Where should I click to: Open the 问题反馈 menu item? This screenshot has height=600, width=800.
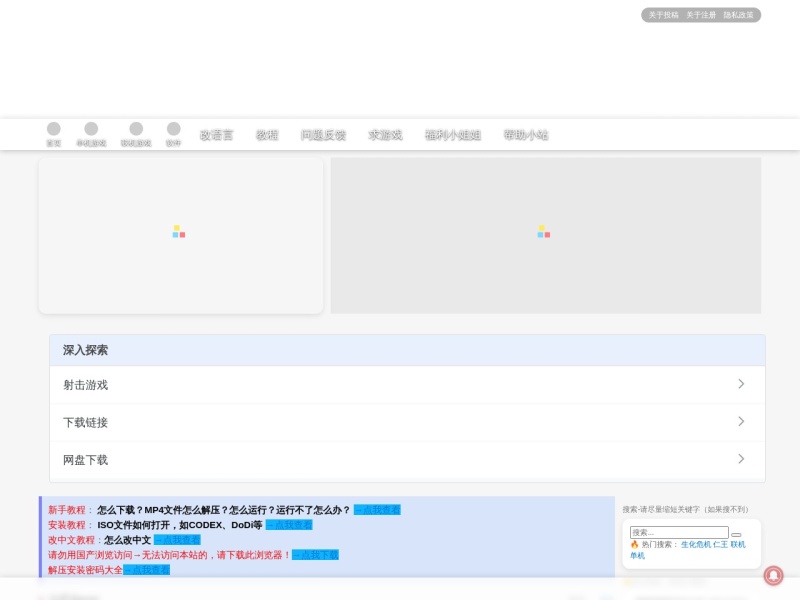[x=323, y=135]
